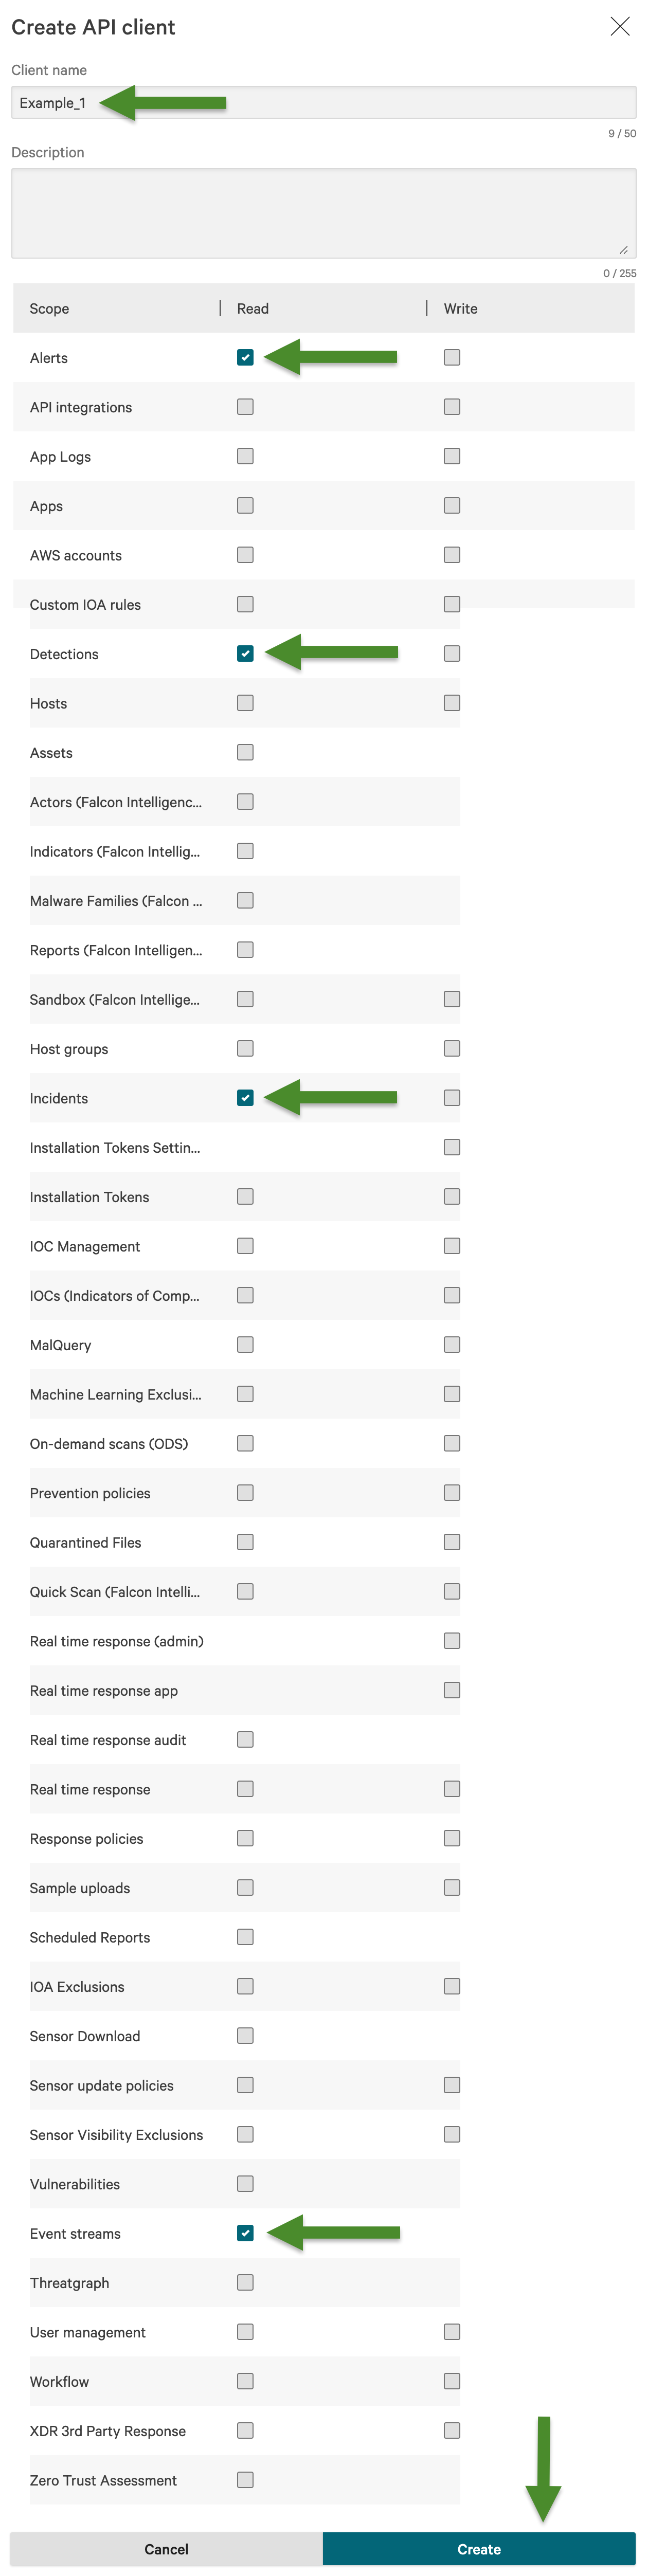The image size is (647, 2576).
Task: Uncheck the Incidents Read scope
Action: pyautogui.click(x=245, y=1097)
